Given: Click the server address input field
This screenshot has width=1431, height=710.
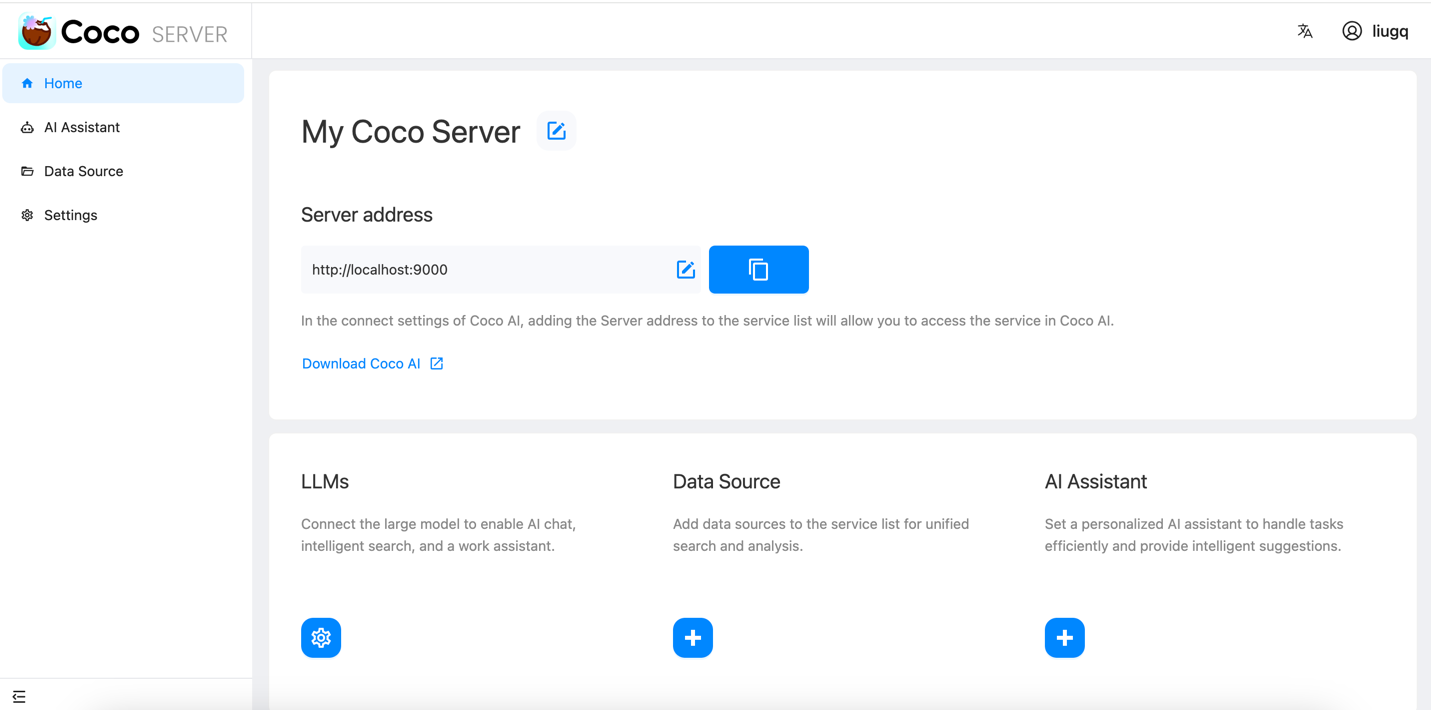Looking at the screenshot, I should click(x=480, y=269).
